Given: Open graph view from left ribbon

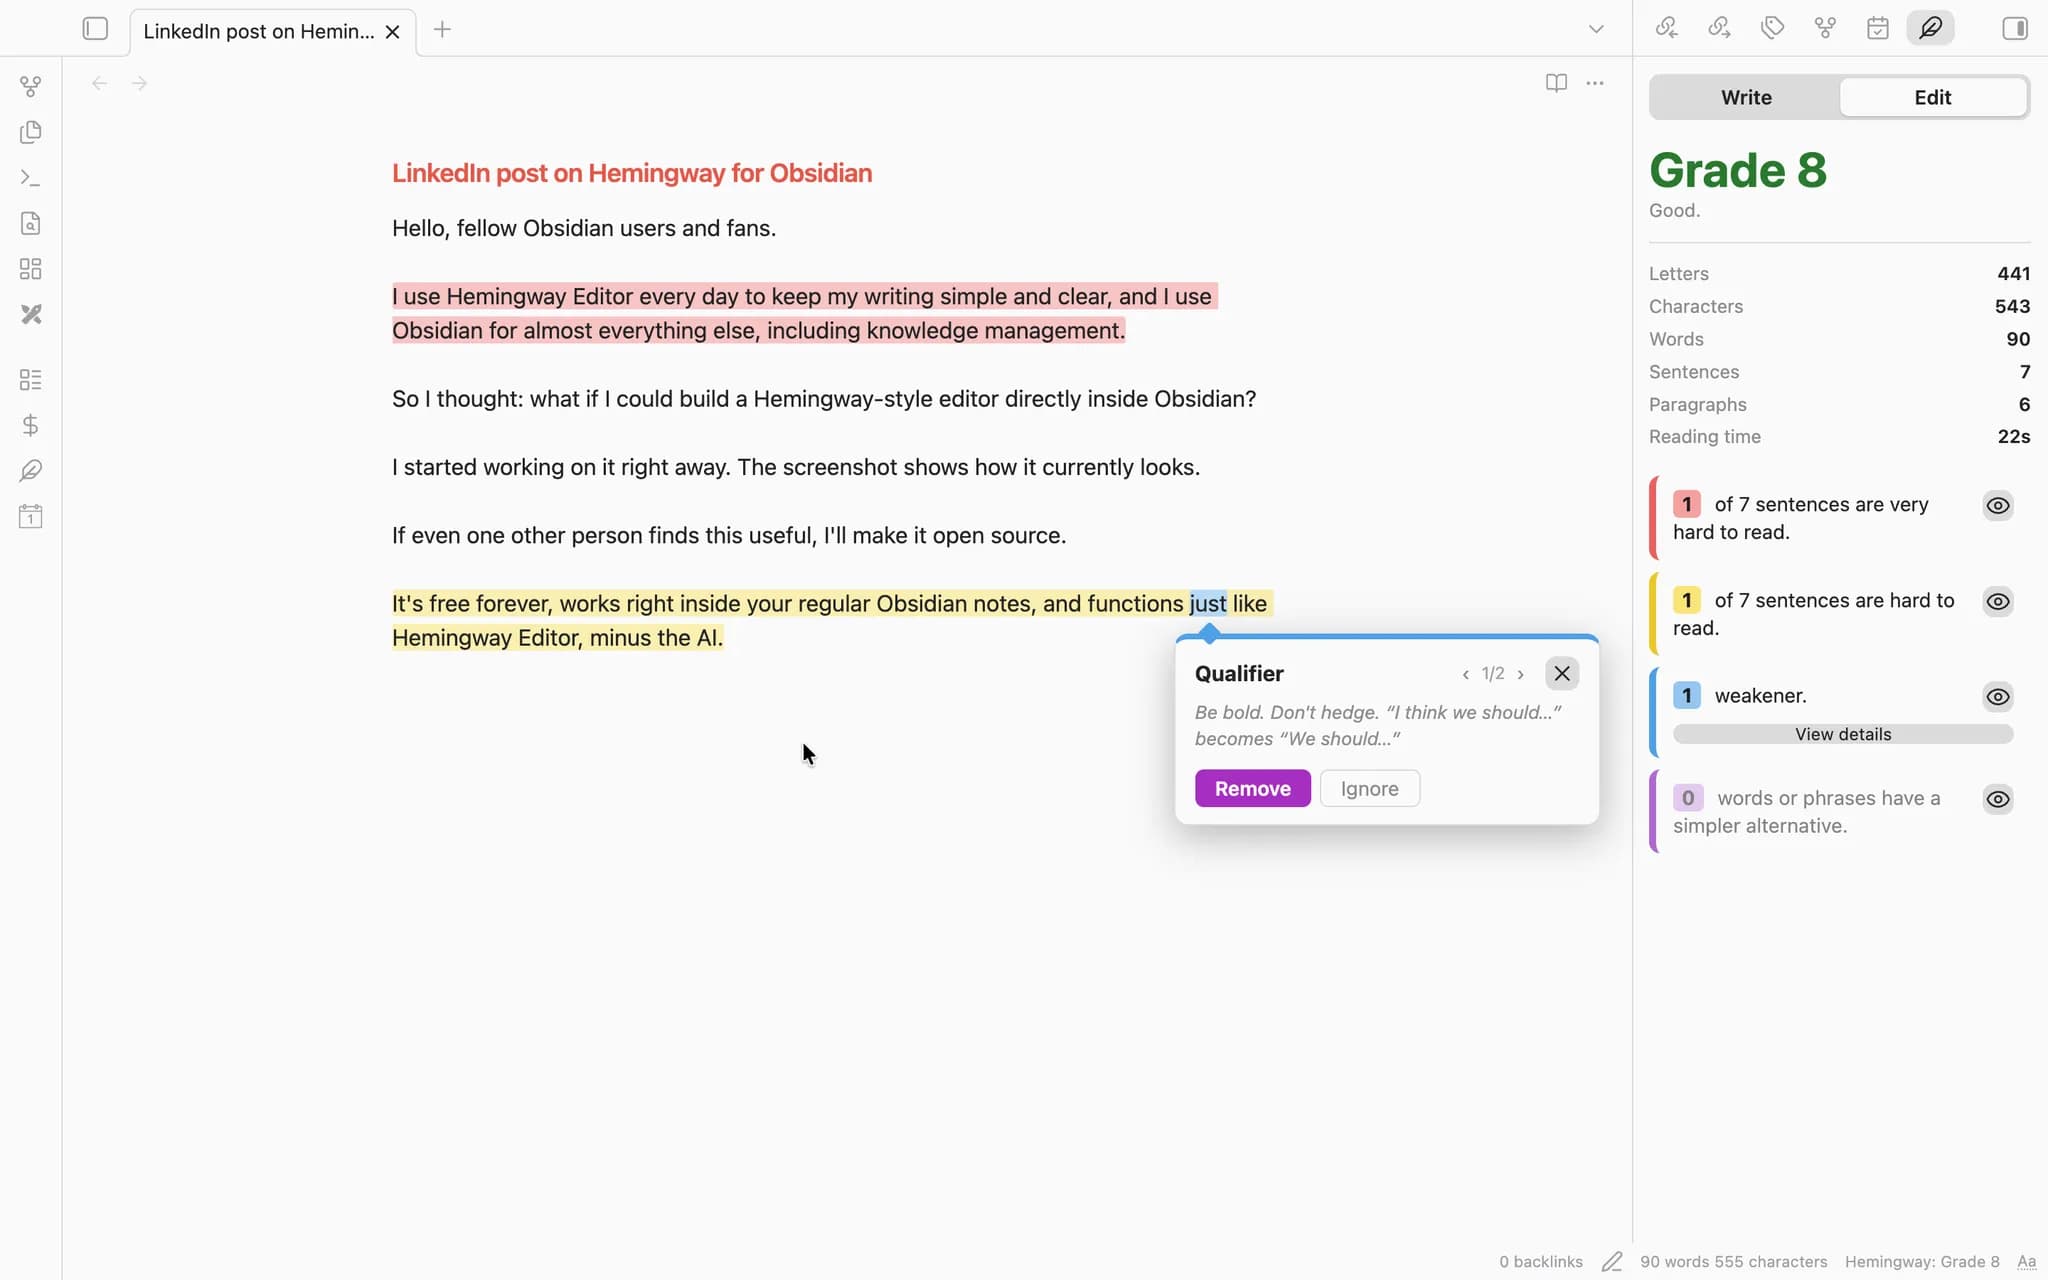Looking at the screenshot, I should coord(31,87).
